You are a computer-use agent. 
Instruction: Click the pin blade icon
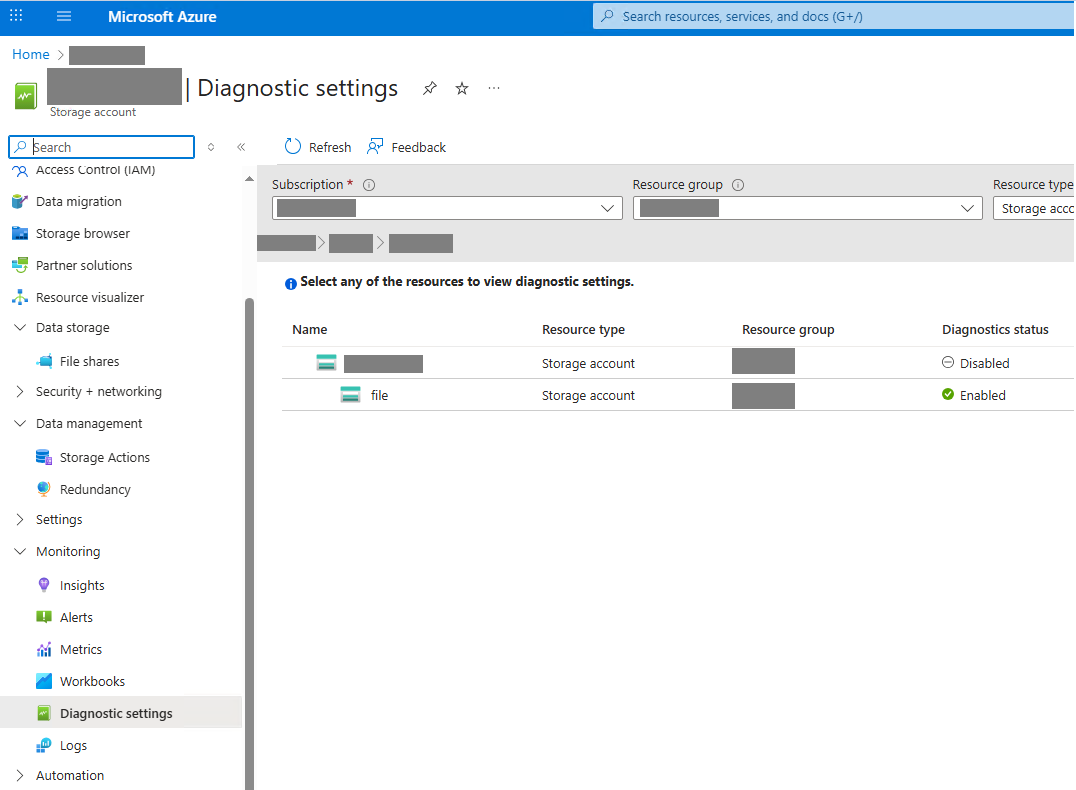pyautogui.click(x=429, y=88)
